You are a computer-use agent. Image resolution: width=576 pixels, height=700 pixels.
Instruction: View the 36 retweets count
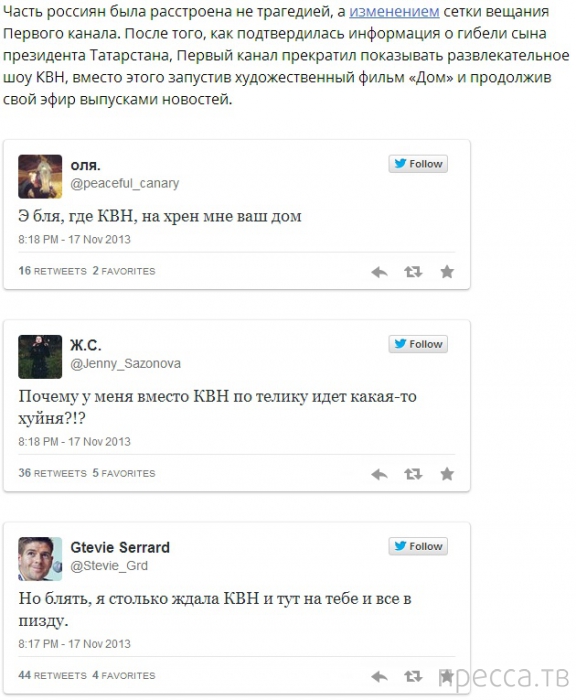point(53,473)
